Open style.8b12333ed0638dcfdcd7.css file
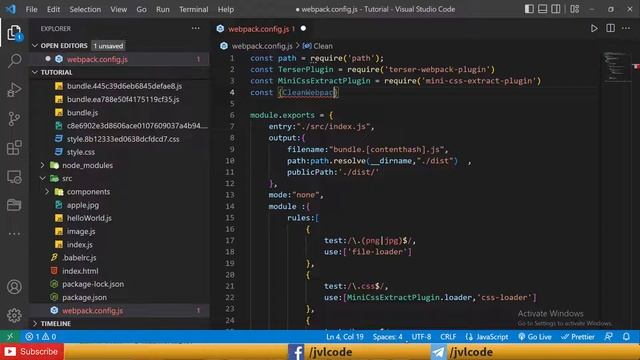 (123, 139)
